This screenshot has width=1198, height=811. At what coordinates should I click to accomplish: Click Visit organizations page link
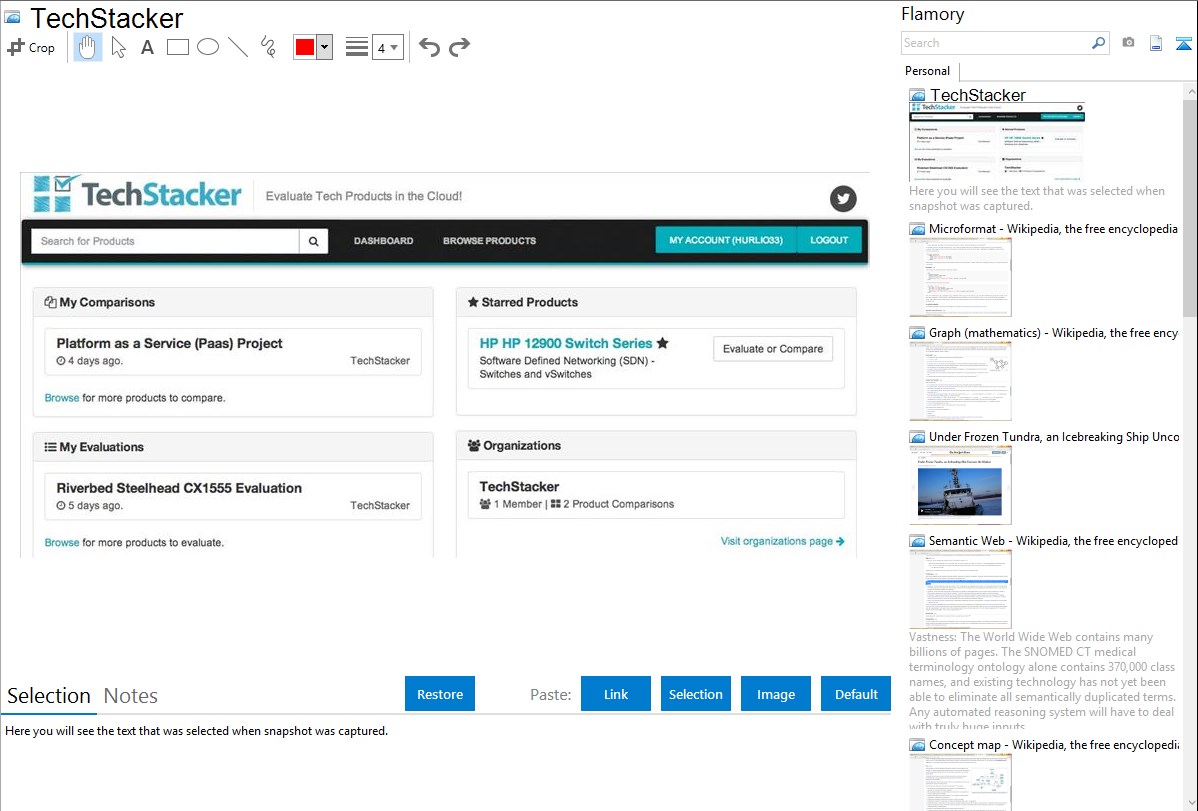782,541
